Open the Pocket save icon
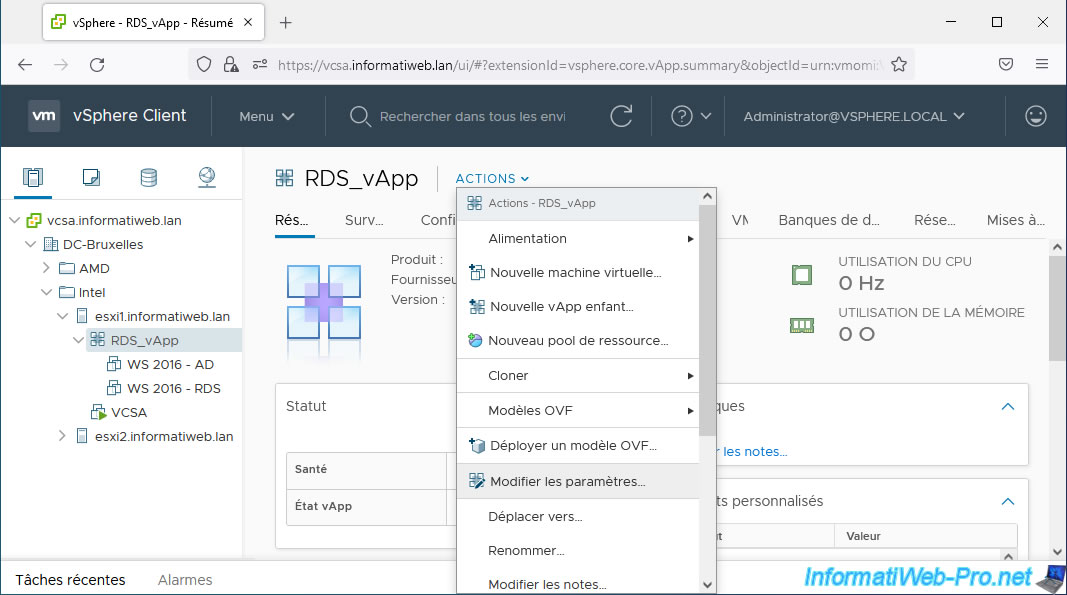This screenshot has height=595, width=1067. pyautogui.click(x=1006, y=64)
